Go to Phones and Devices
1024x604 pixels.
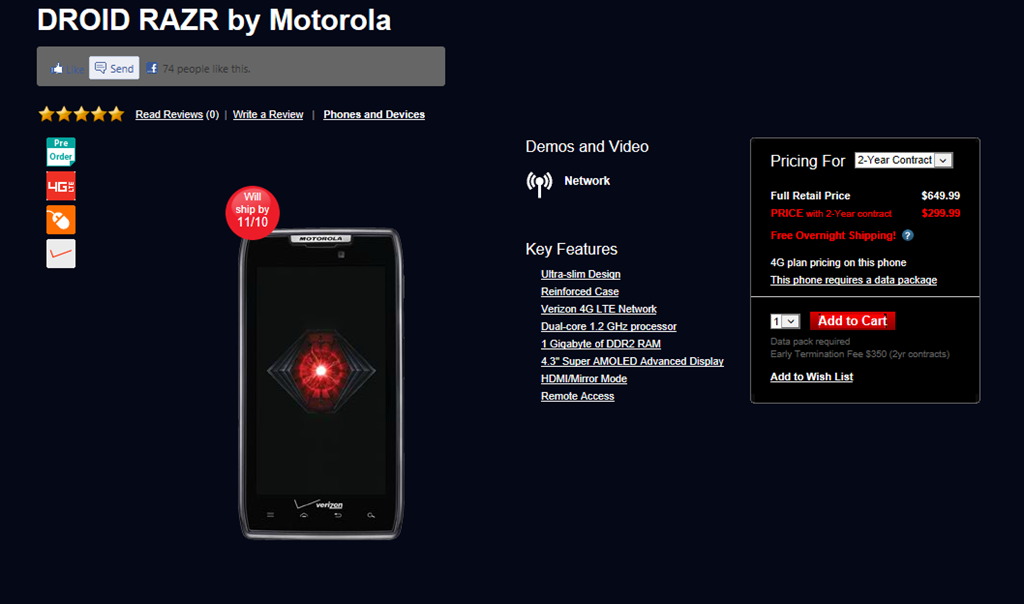click(374, 114)
